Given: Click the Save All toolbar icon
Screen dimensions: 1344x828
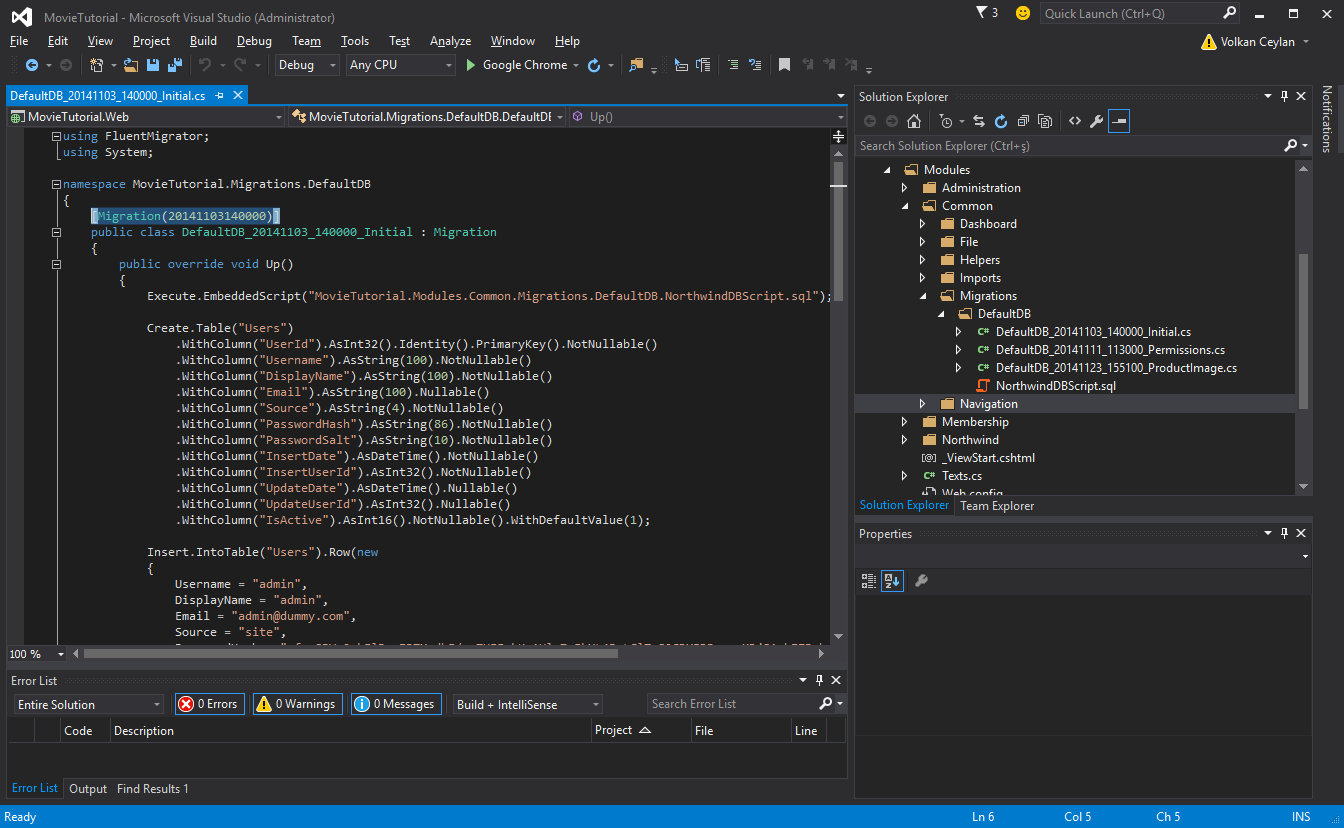Looking at the screenshot, I should coord(175,65).
